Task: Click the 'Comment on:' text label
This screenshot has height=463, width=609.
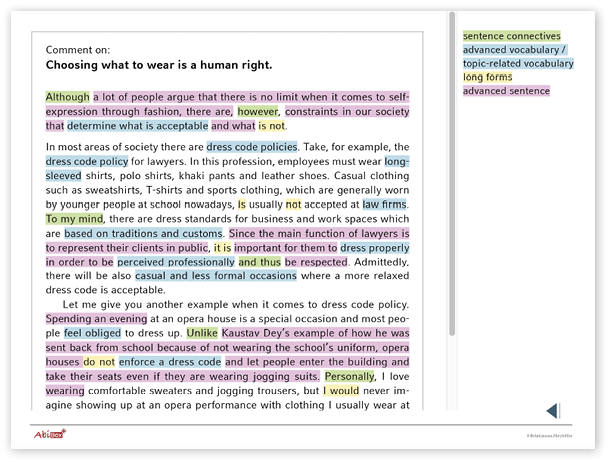Action: pyautogui.click(x=78, y=49)
